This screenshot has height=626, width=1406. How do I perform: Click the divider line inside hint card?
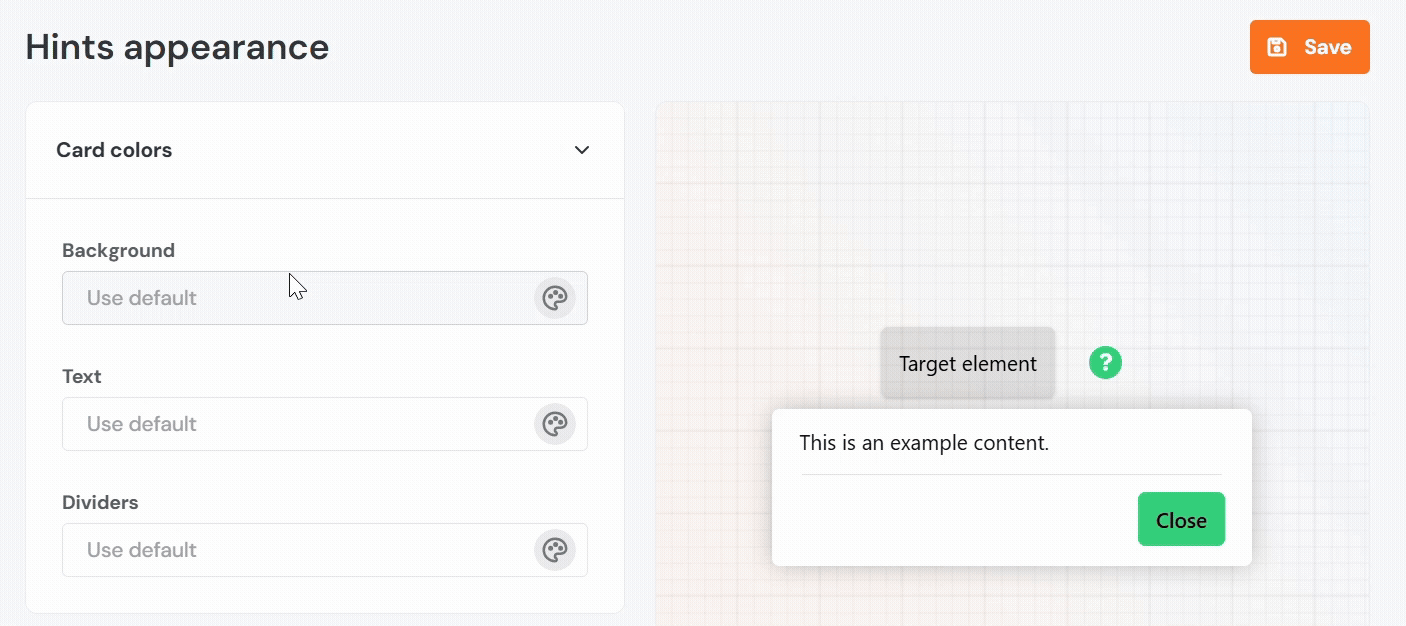1010,474
